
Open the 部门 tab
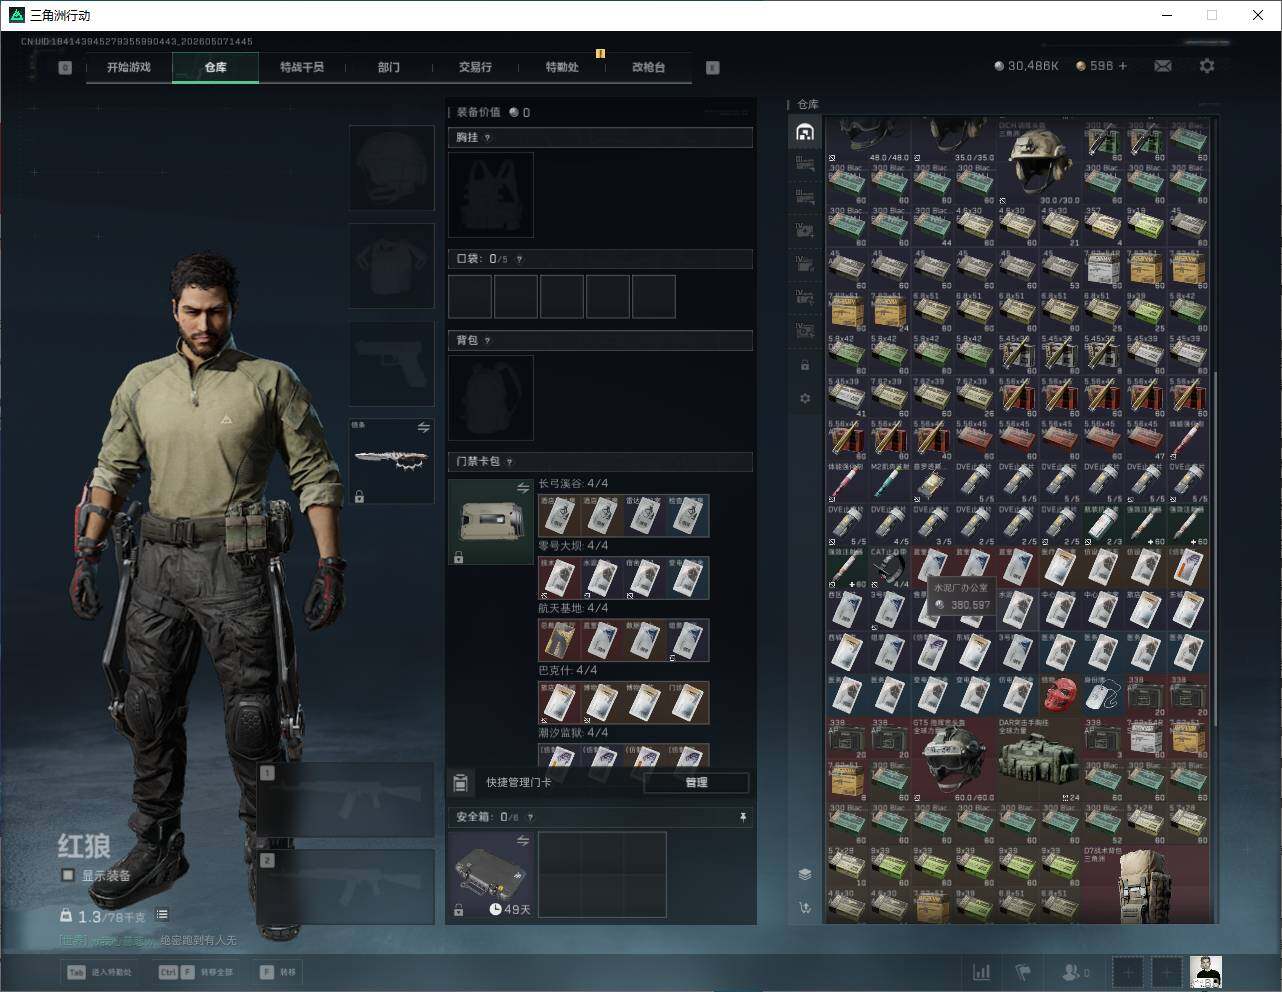tap(389, 67)
